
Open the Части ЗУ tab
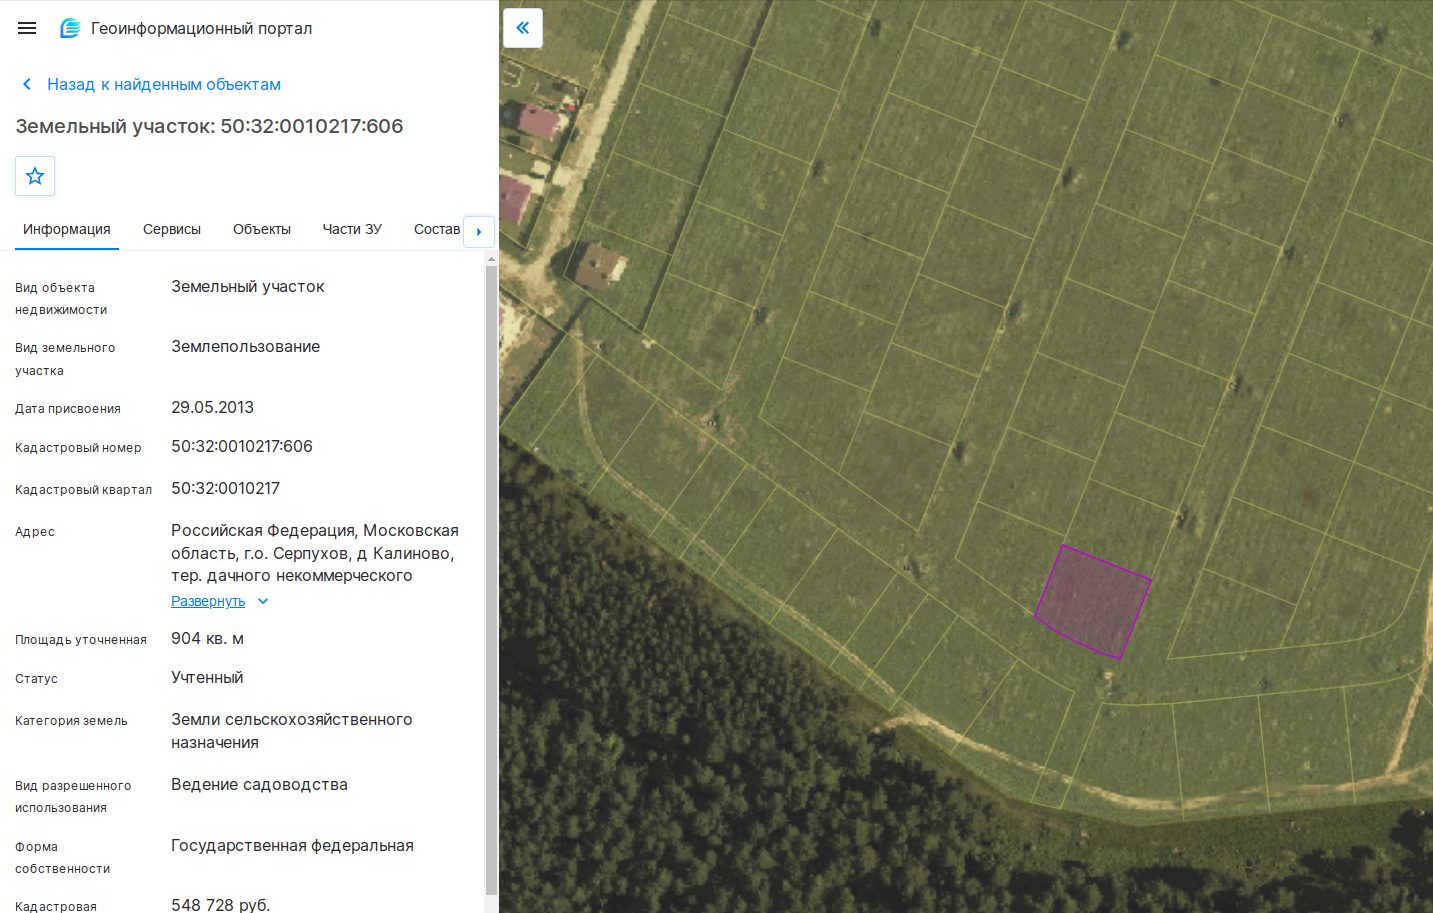click(x=352, y=229)
